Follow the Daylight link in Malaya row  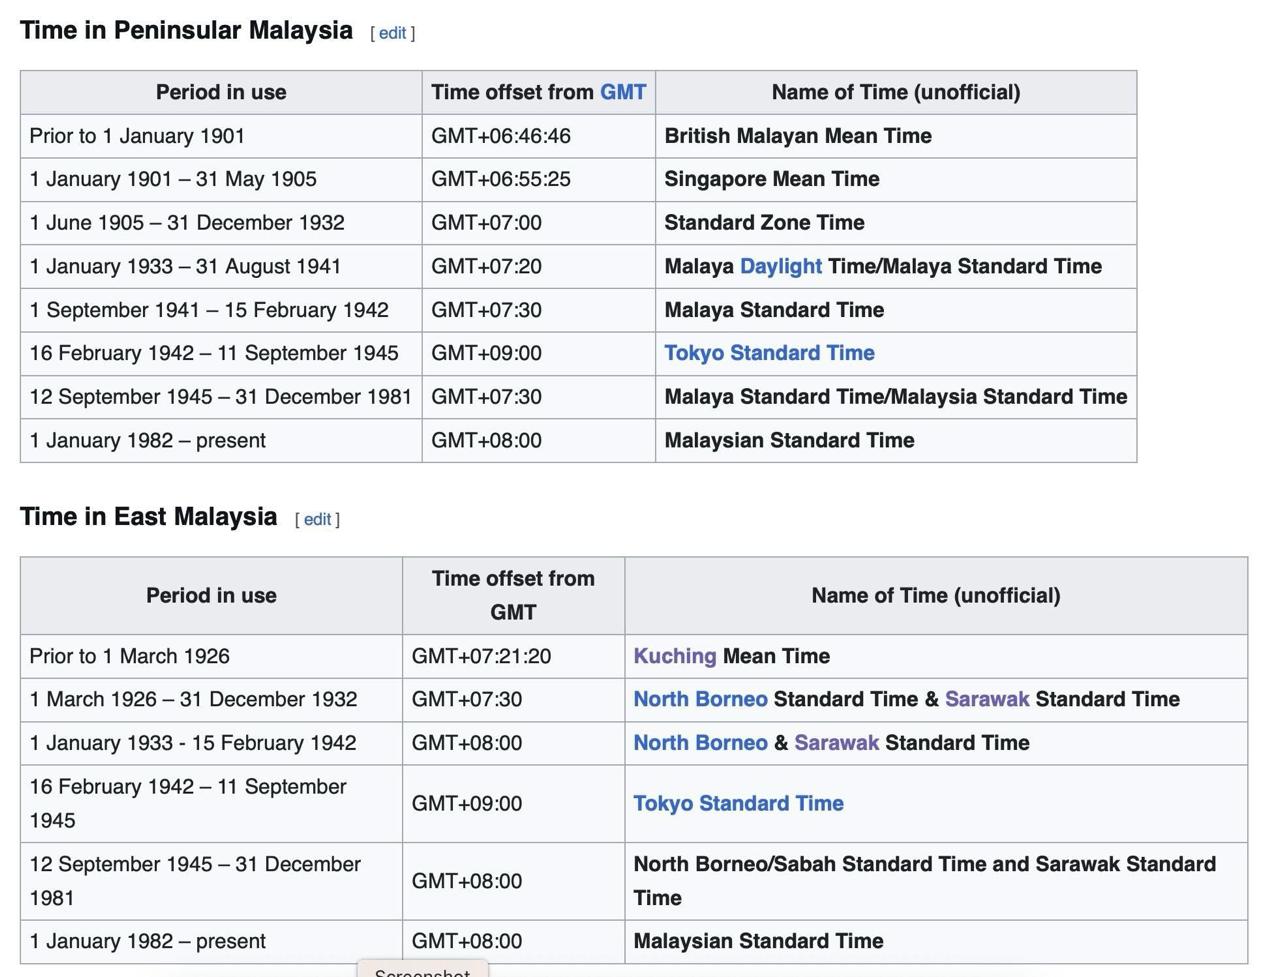point(780,266)
